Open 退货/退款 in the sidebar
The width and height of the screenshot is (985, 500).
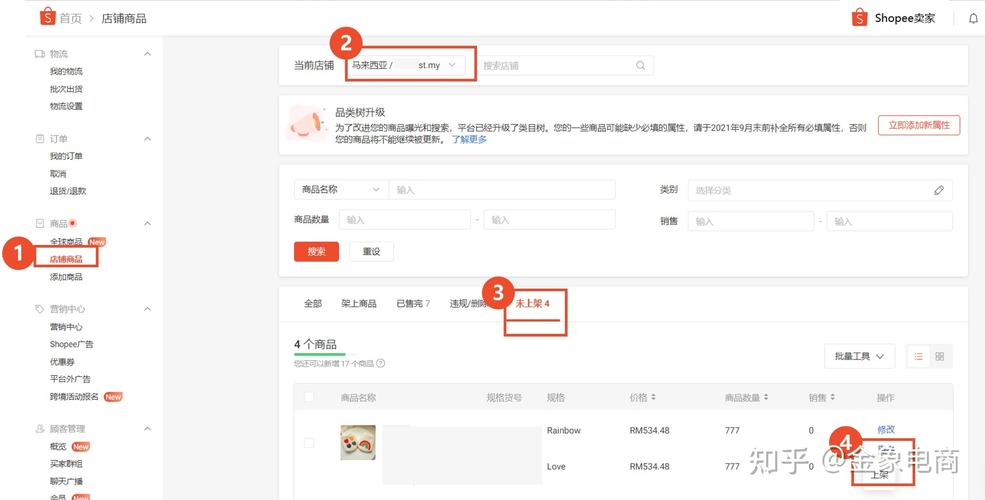pos(68,191)
